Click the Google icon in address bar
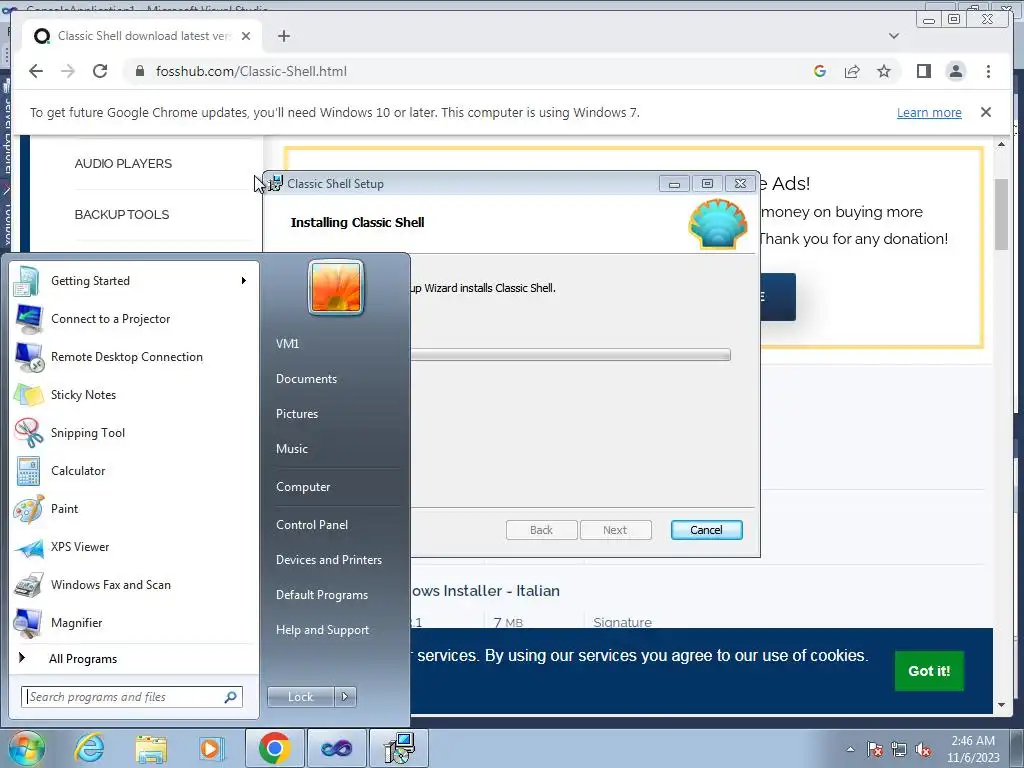The width and height of the screenshot is (1024, 768). pyautogui.click(x=820, y=71)
